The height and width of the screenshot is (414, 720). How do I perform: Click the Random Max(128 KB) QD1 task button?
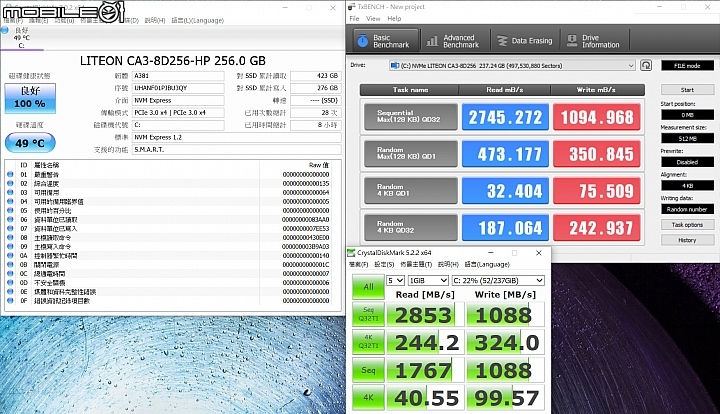coord(411,153)
